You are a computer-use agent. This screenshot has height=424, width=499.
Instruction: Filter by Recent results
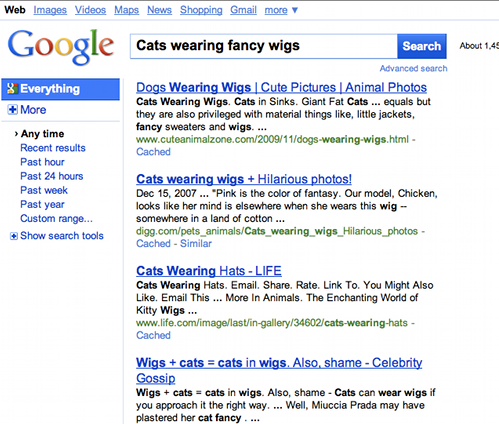coord(53,148)
